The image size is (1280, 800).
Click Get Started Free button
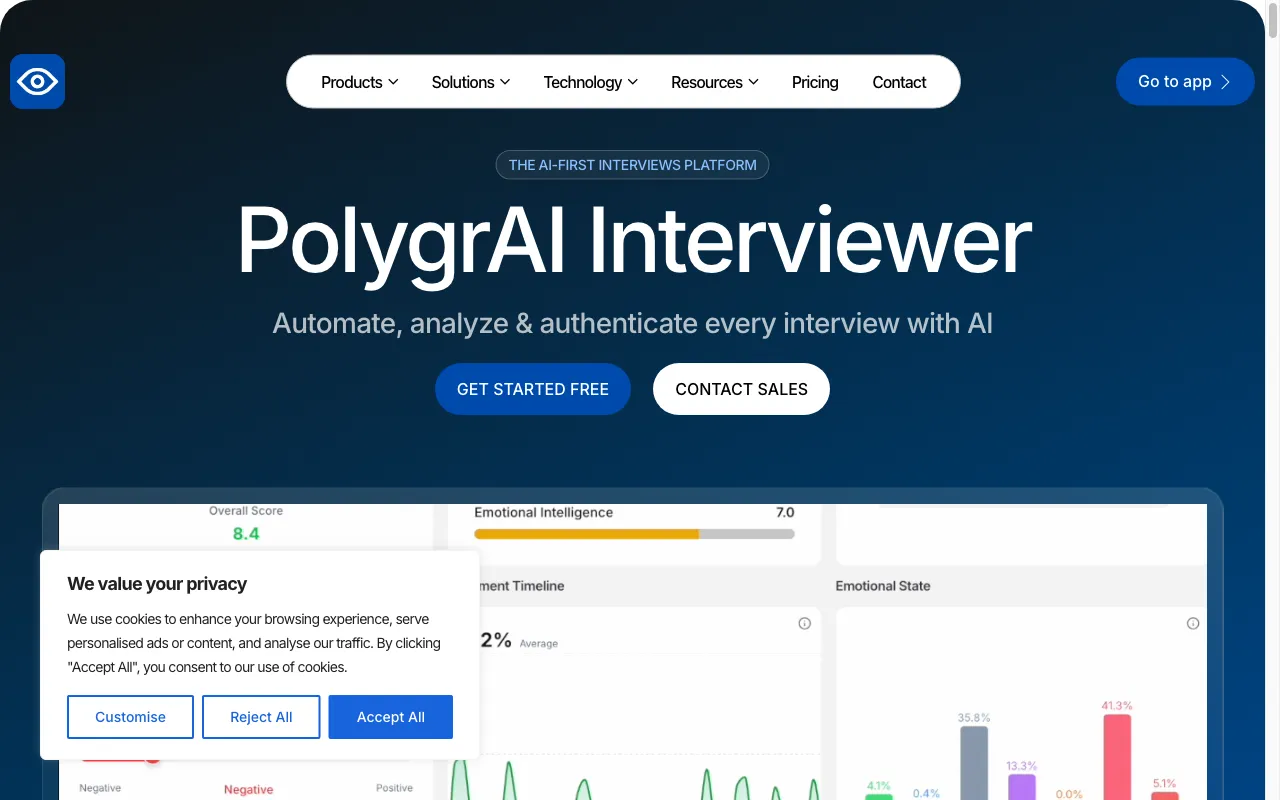click(533, 389)
